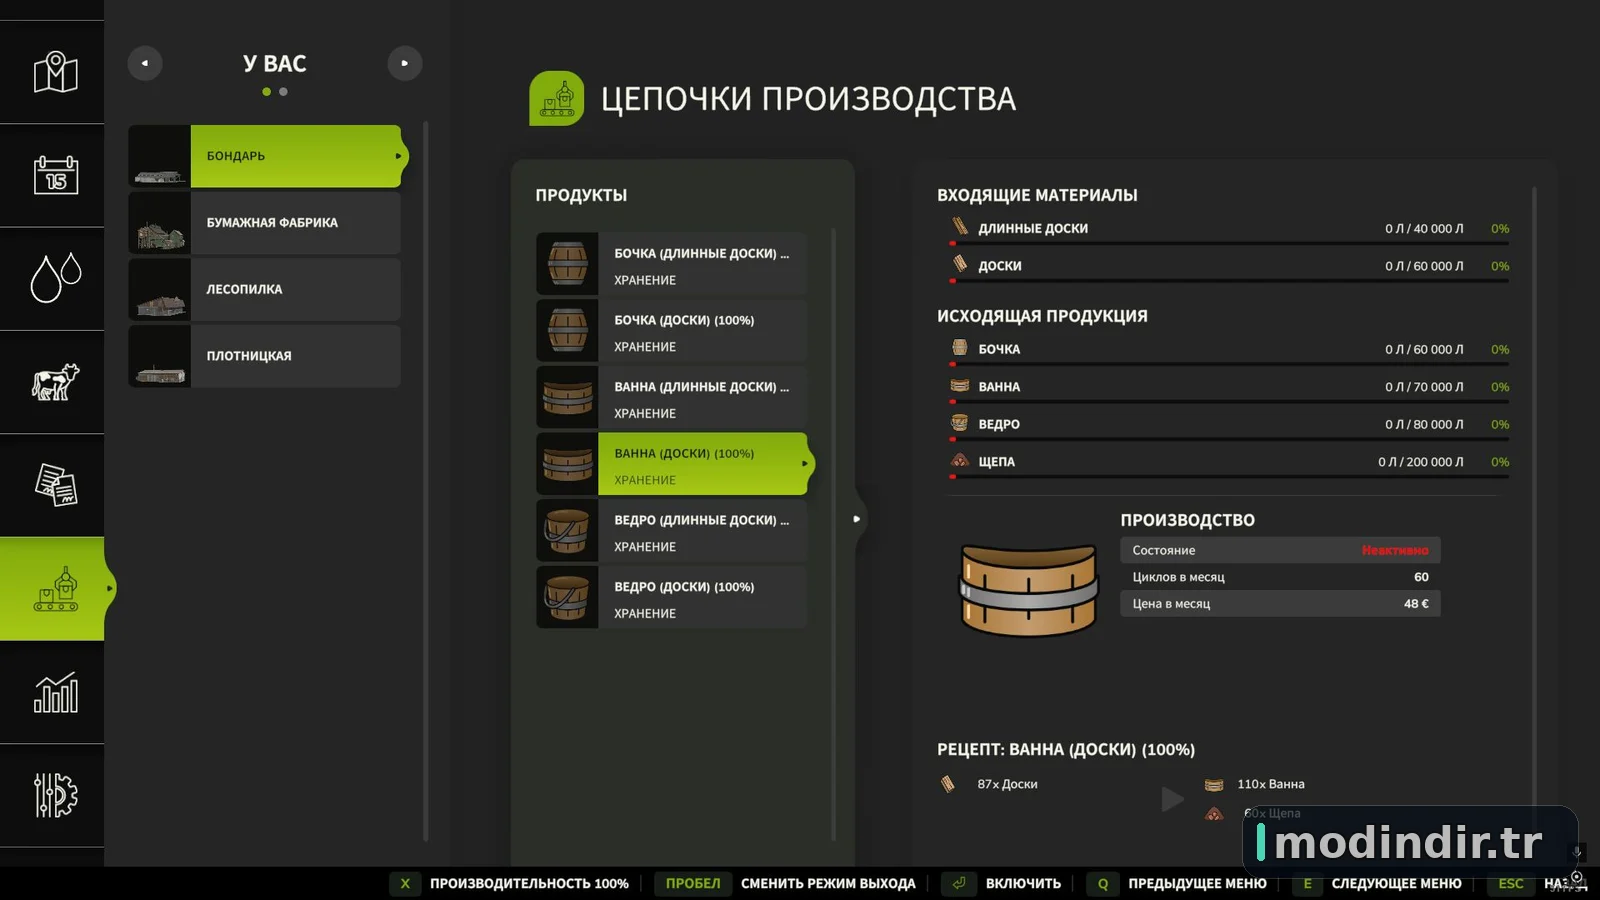
Task: Click the Состояние status row
Action: (1280, 550)
